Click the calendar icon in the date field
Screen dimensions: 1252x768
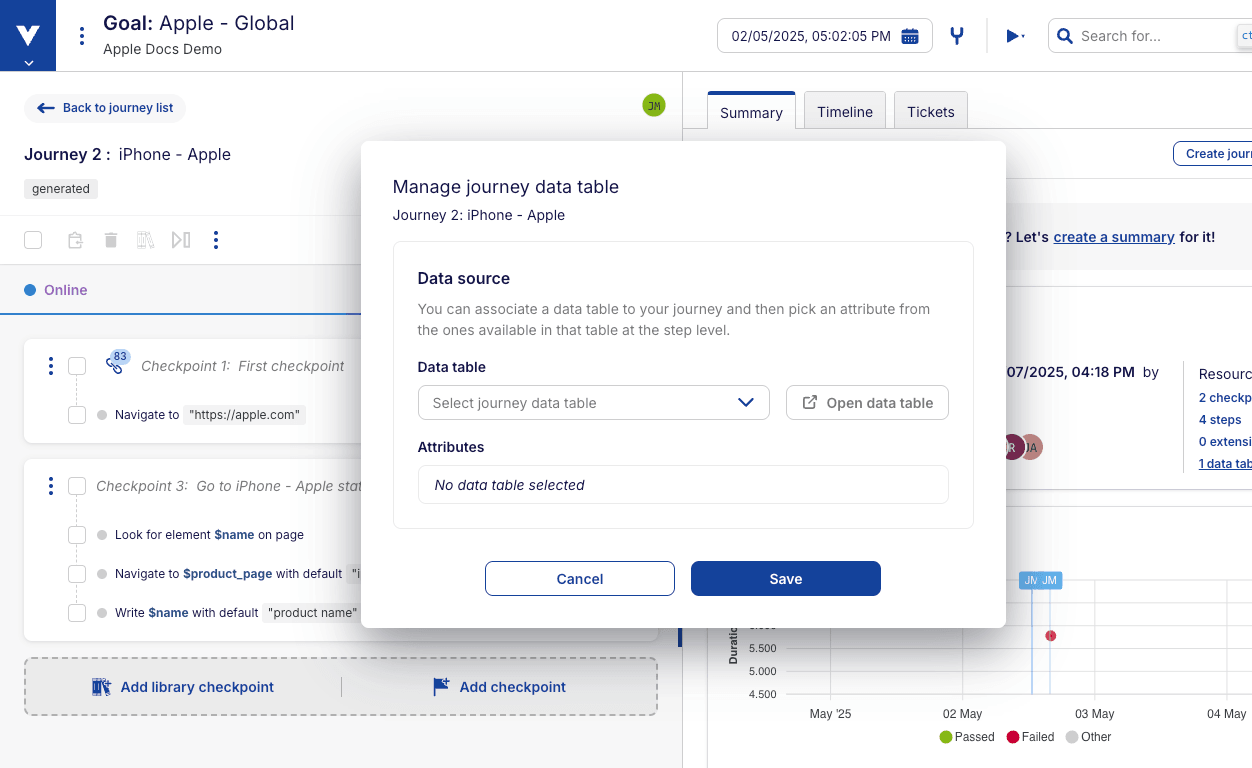pyautogui.click(x=909, y=35)
